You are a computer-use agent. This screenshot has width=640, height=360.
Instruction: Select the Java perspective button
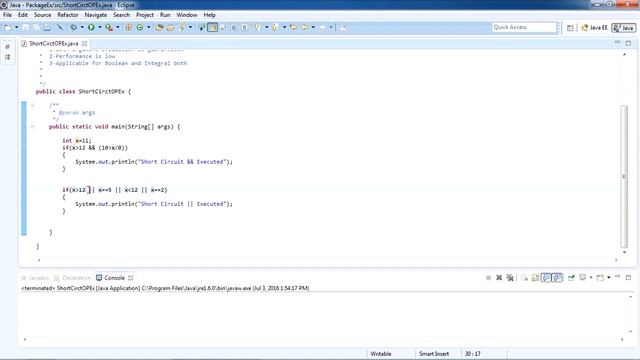coord(624,27)
